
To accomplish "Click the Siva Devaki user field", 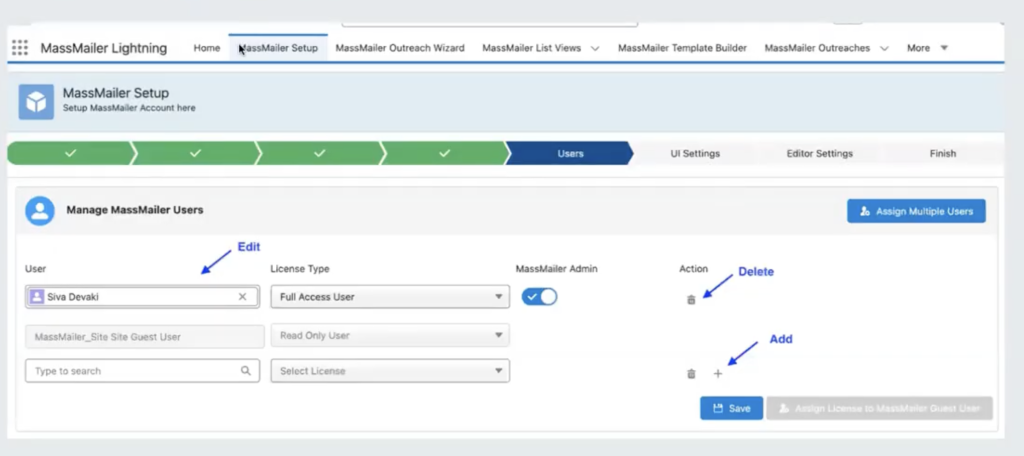I will coord(142,297).
